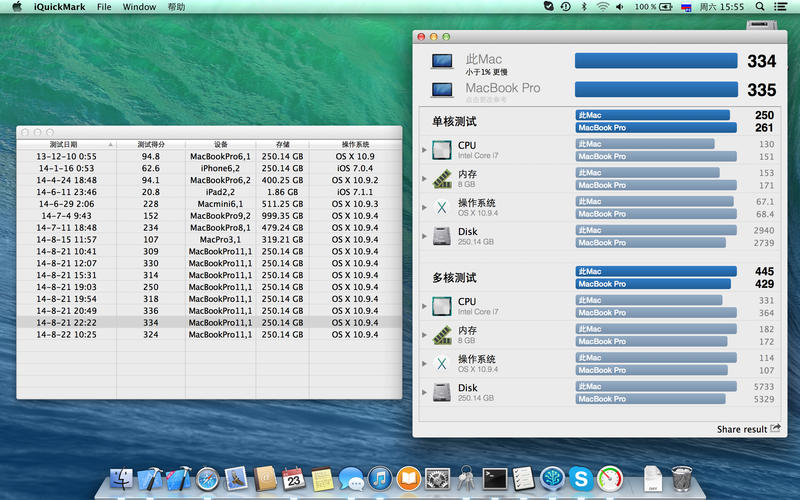
Task: Expand 内存 row under 多核测试
Action: pos(424,335)
